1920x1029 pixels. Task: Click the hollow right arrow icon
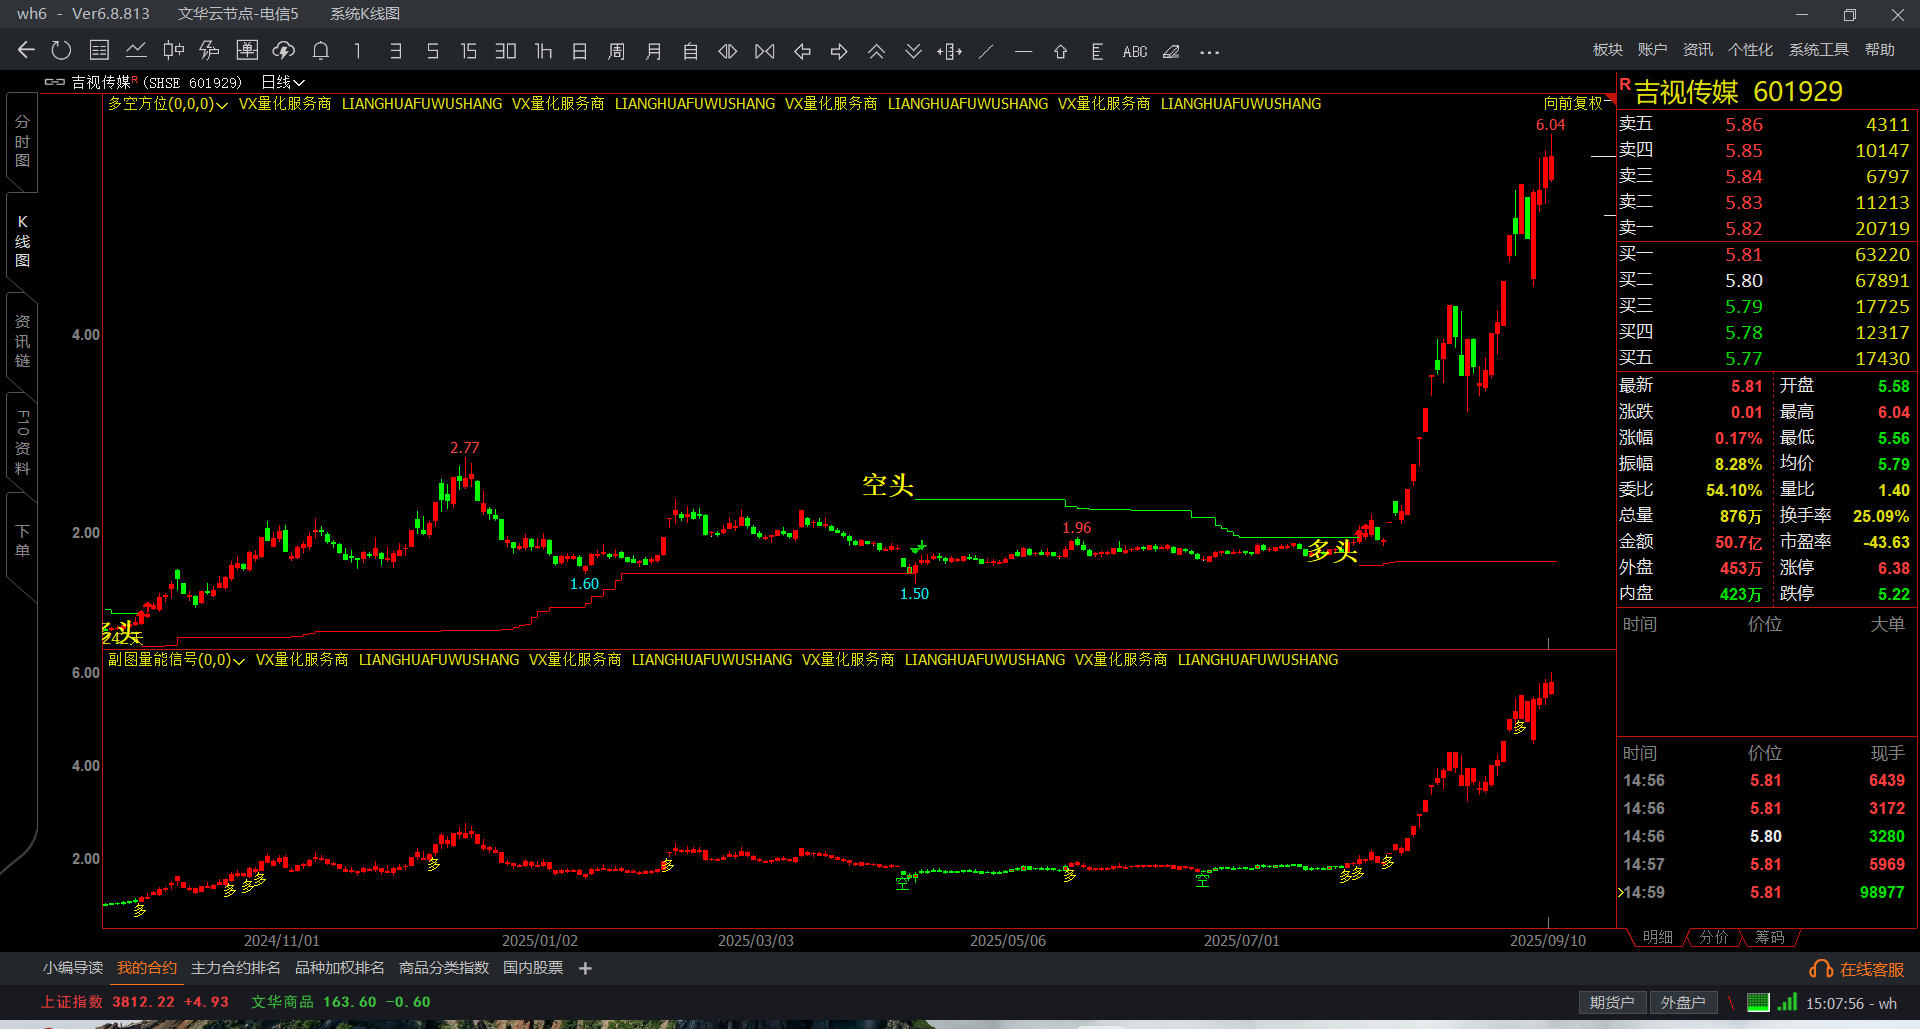(x=839, y=51)
